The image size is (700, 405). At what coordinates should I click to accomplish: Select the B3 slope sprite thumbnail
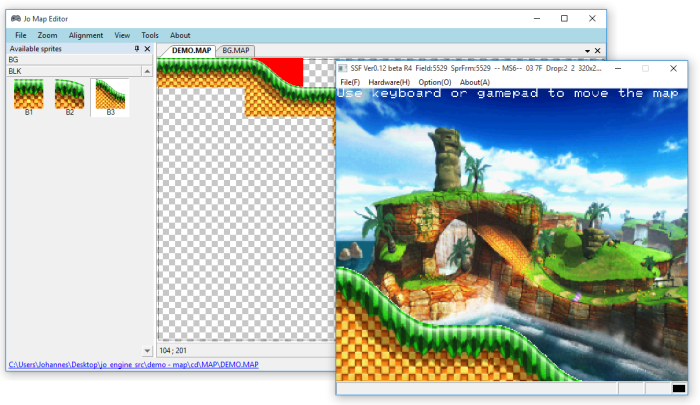pos(110,97)
